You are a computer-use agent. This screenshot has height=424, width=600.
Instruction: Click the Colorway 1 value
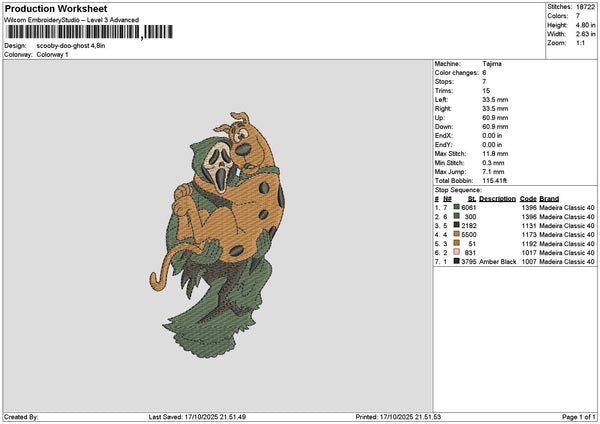click(x=52, y=54)
